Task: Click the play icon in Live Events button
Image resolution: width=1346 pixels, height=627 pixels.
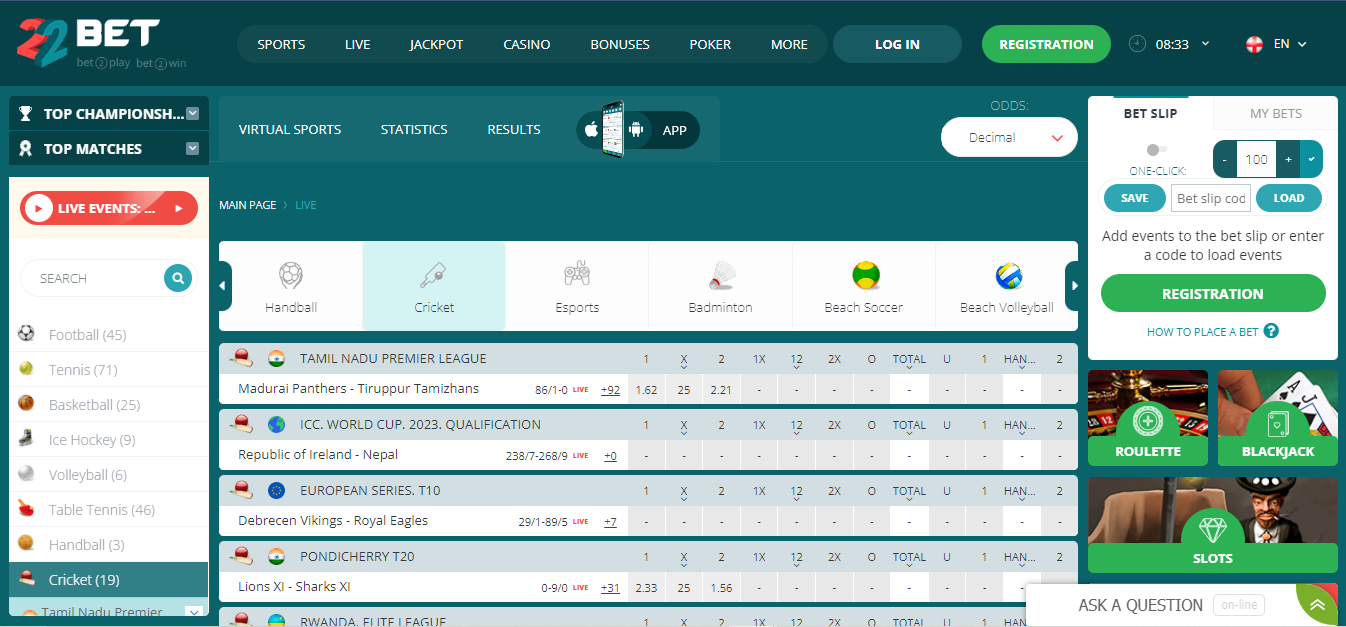Action: tap(38, 208)
